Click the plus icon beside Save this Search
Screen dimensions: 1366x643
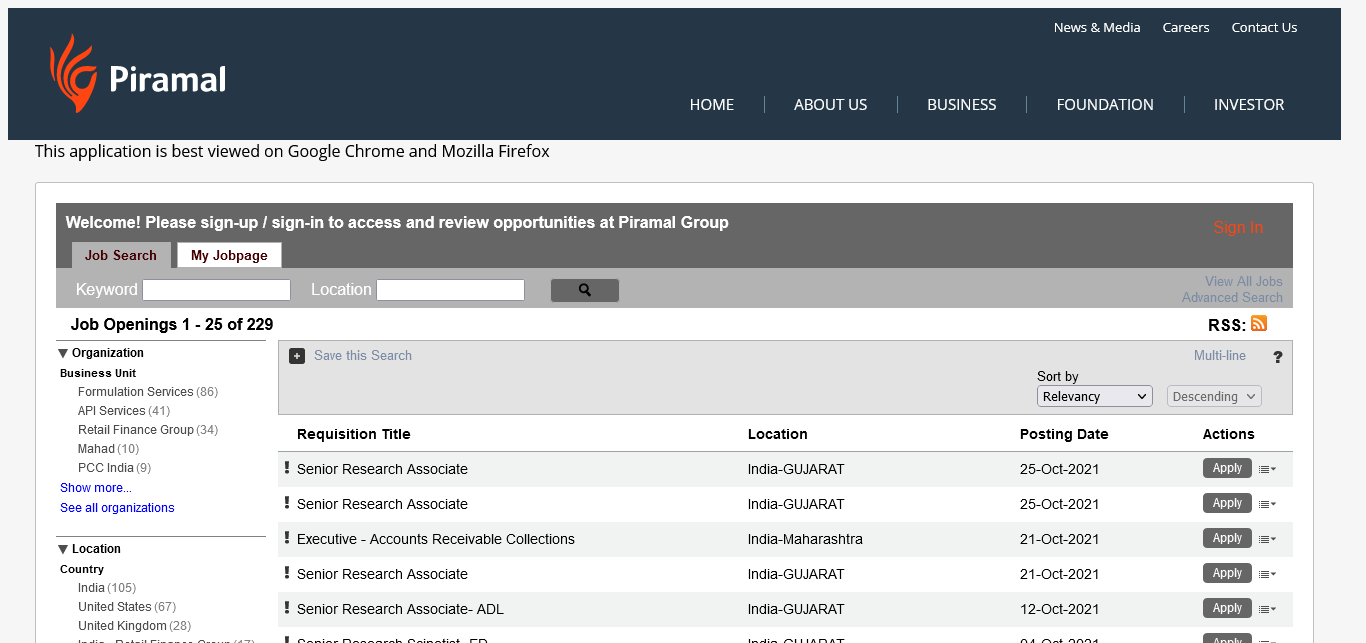[297, 356]
